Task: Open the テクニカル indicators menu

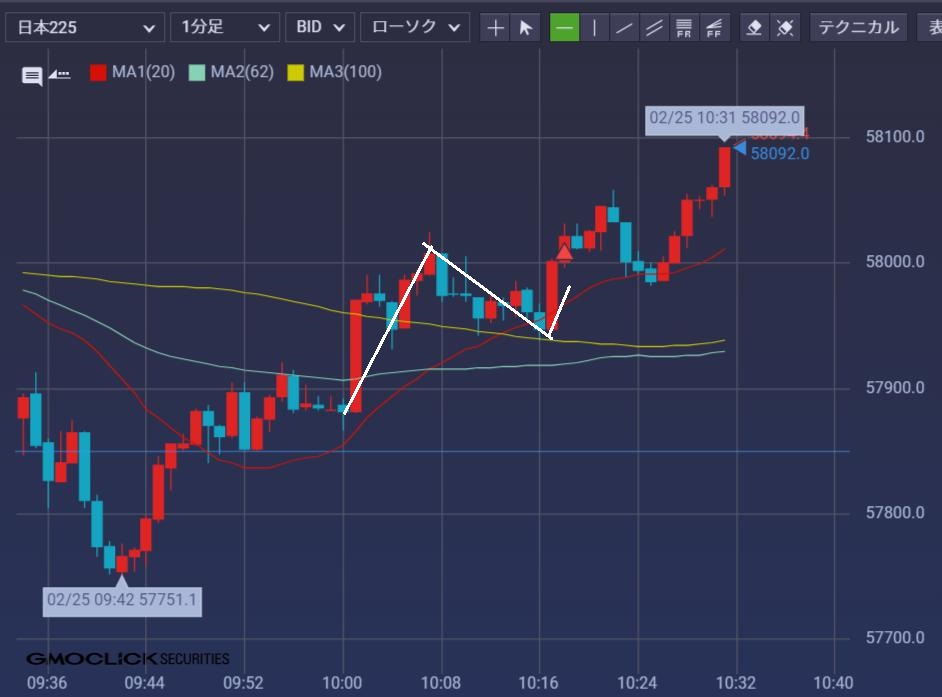Action: point(858,28)
